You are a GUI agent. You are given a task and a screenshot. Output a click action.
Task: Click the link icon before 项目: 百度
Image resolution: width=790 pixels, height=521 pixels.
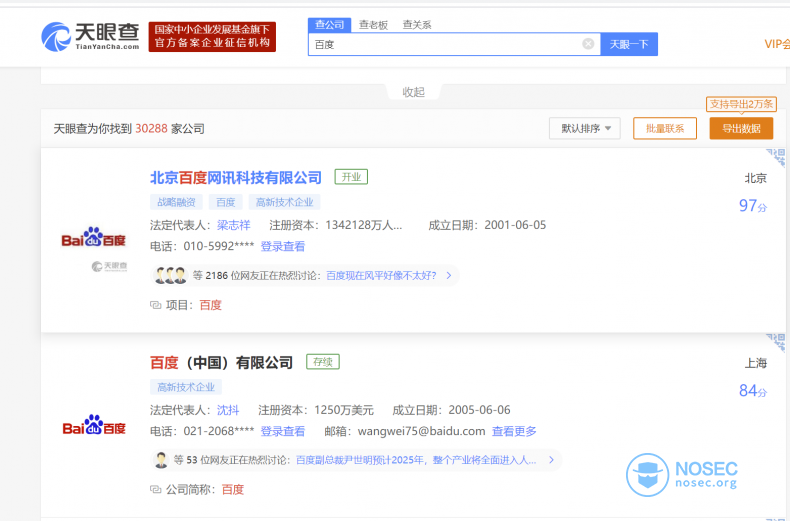point(156,305)
